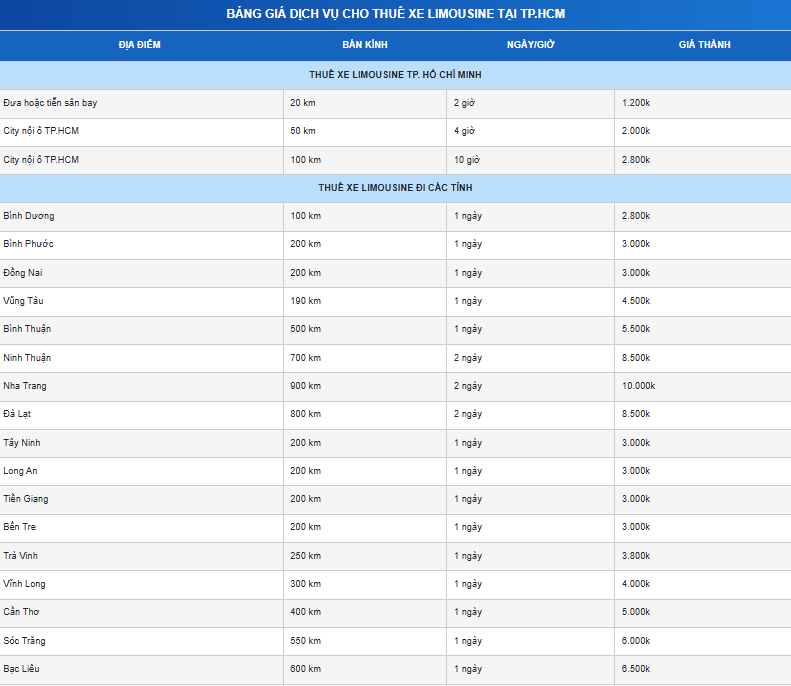Select the Bạc Liêu destination cell
The height and width of the screenshot is (686, 791).
(x=141, y=669)
